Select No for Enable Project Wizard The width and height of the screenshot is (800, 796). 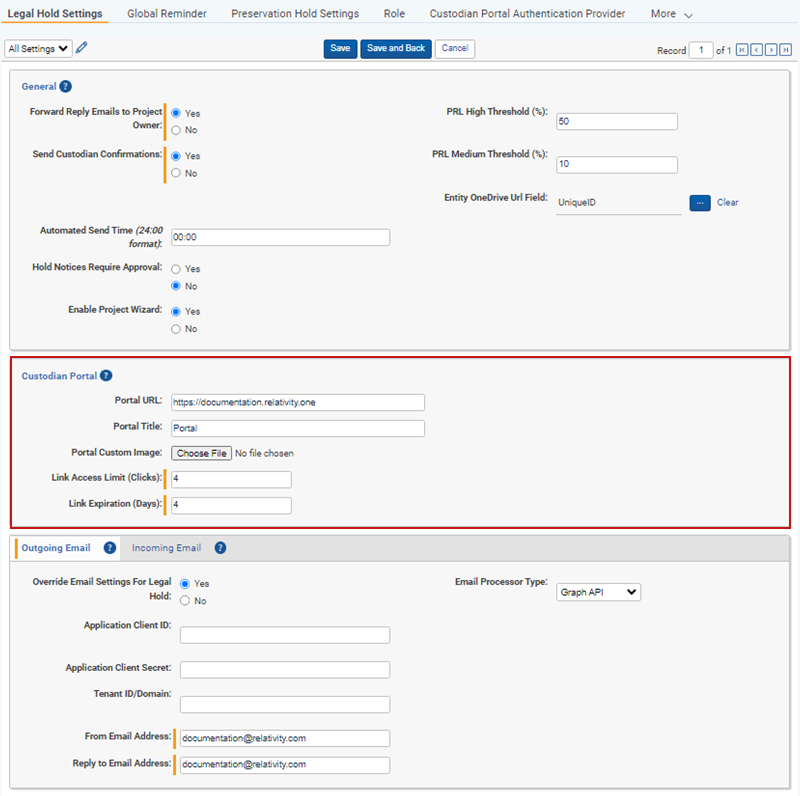tap(176, 329)
